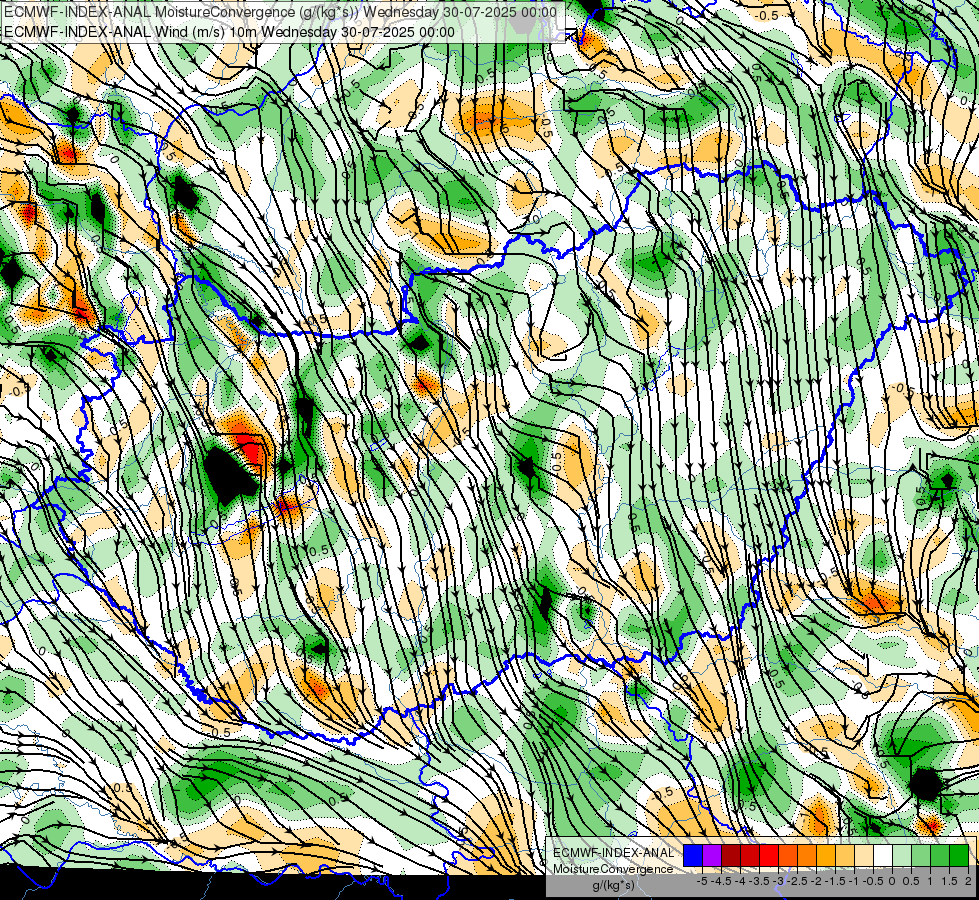Click the g/(kg*s) unit label in legend
The image size is (979, 900).
click(x=613, y=885)
